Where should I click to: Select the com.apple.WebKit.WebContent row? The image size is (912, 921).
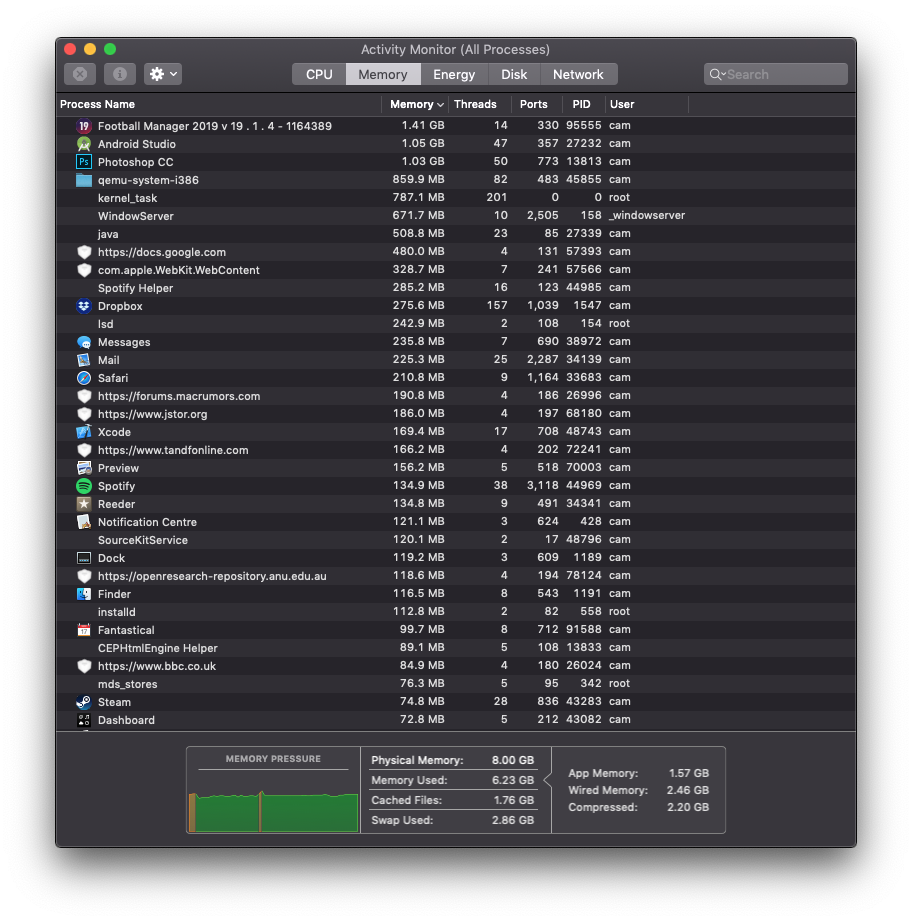(x=456, y=270)
